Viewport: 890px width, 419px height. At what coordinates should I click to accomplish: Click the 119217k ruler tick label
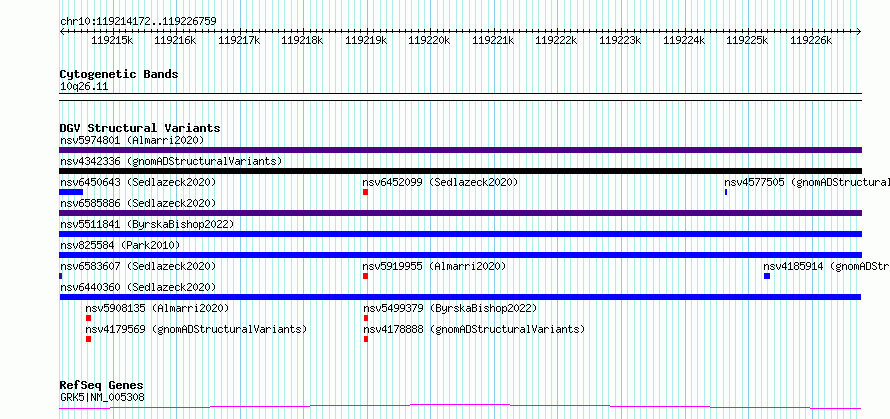pos(239,40)
